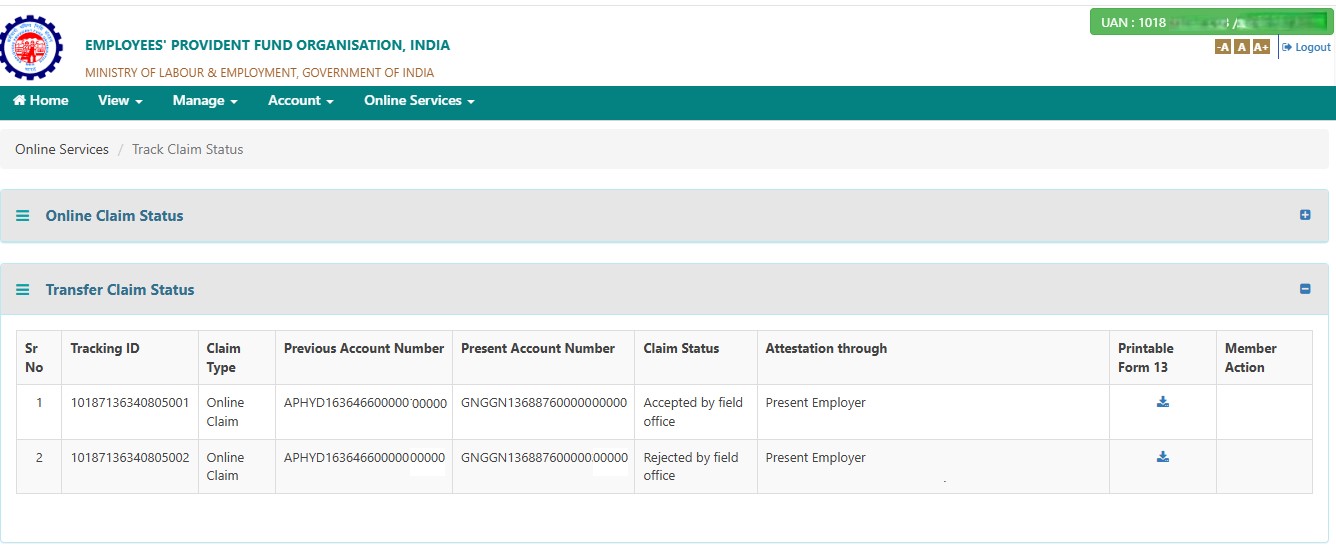Click the Online Claim Status panel header

coord(668,216)
